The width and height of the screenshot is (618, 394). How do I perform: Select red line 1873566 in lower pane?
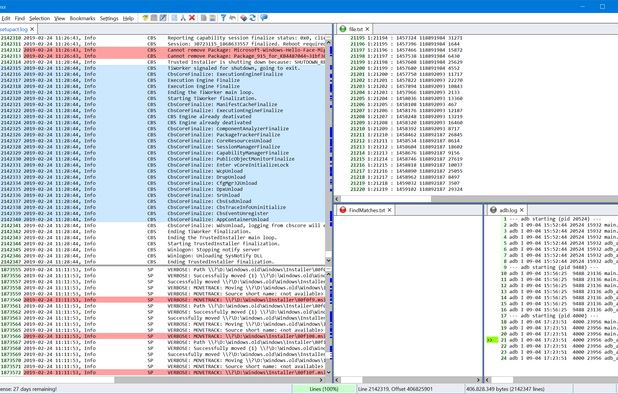[163, 336]
